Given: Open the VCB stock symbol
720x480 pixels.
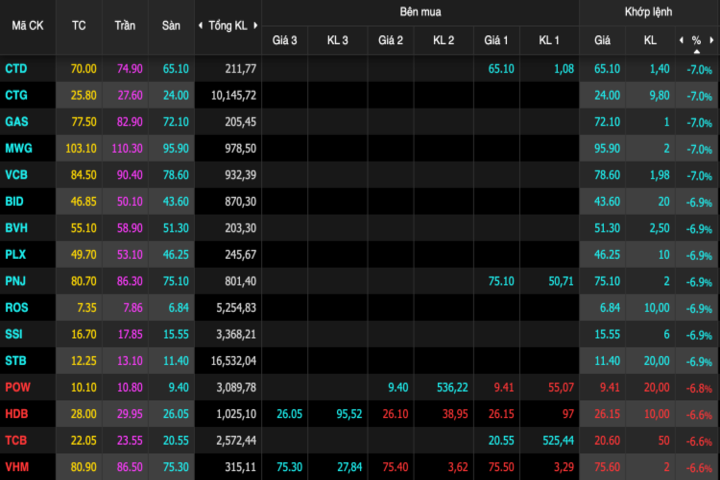Looking at the screenshot, I should [17, 174].
